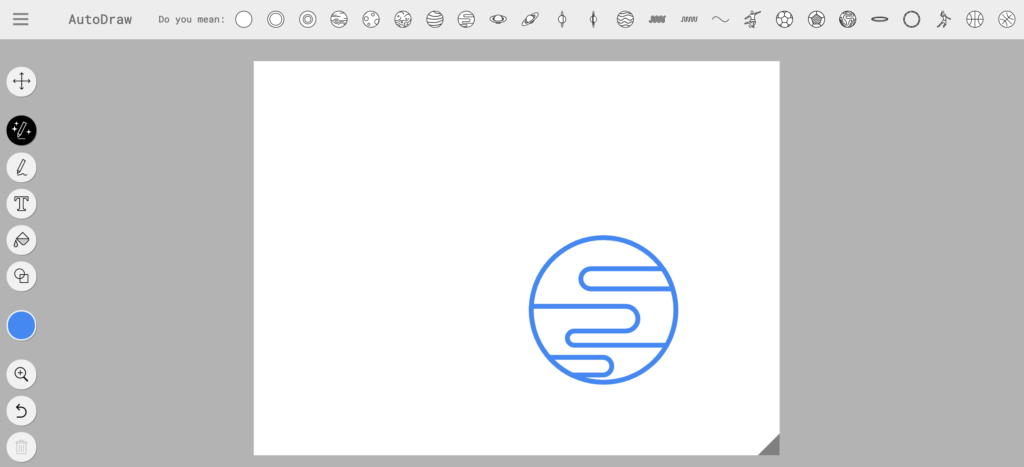Select the Move tool

[21, 81]
